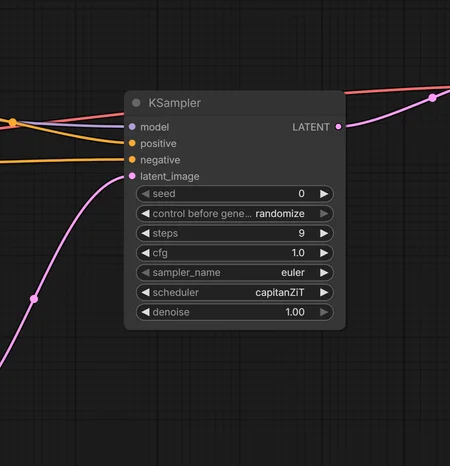The width and height of the screenshot is (450, 466).
Task: Click the KSampler node title
Action: point(175,103)
